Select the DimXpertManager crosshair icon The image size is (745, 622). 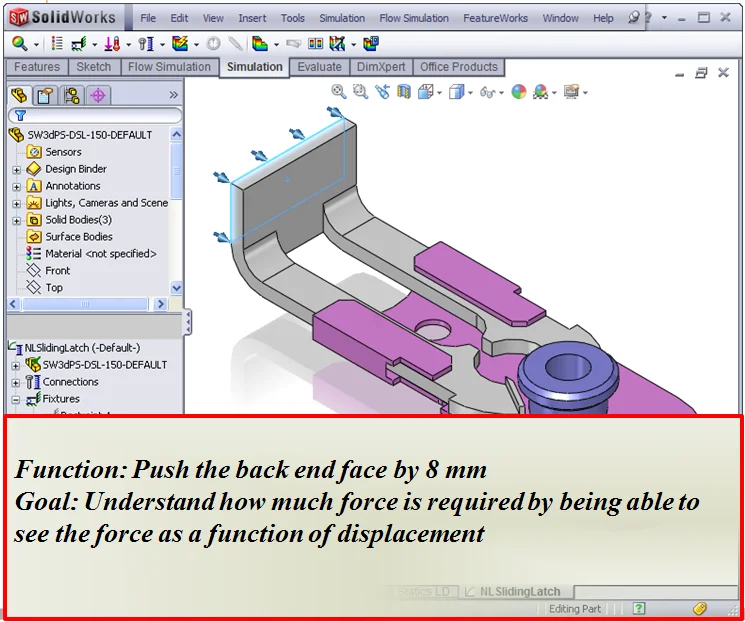[97, 95]
